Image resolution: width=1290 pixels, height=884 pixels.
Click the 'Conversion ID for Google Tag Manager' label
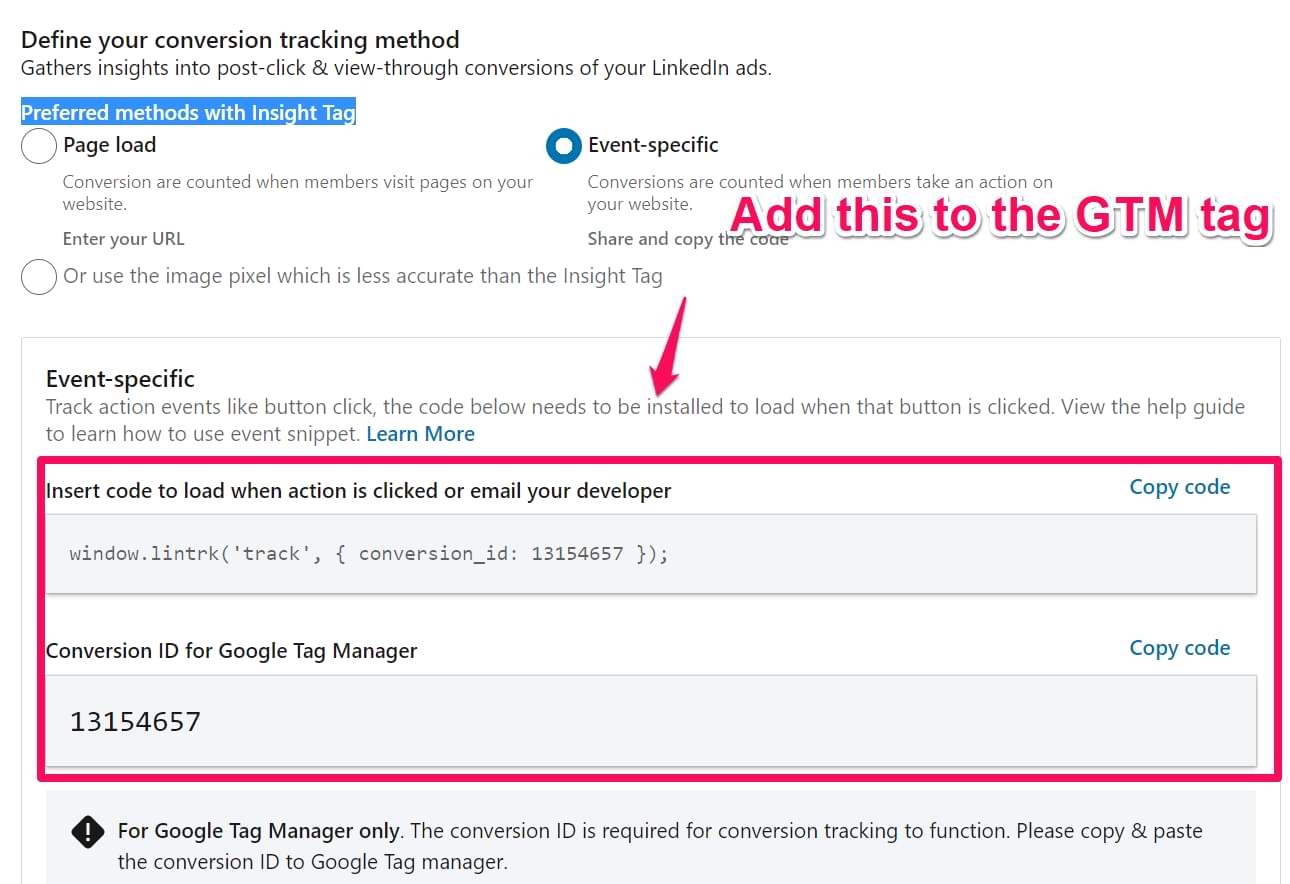tap(231, 651)
